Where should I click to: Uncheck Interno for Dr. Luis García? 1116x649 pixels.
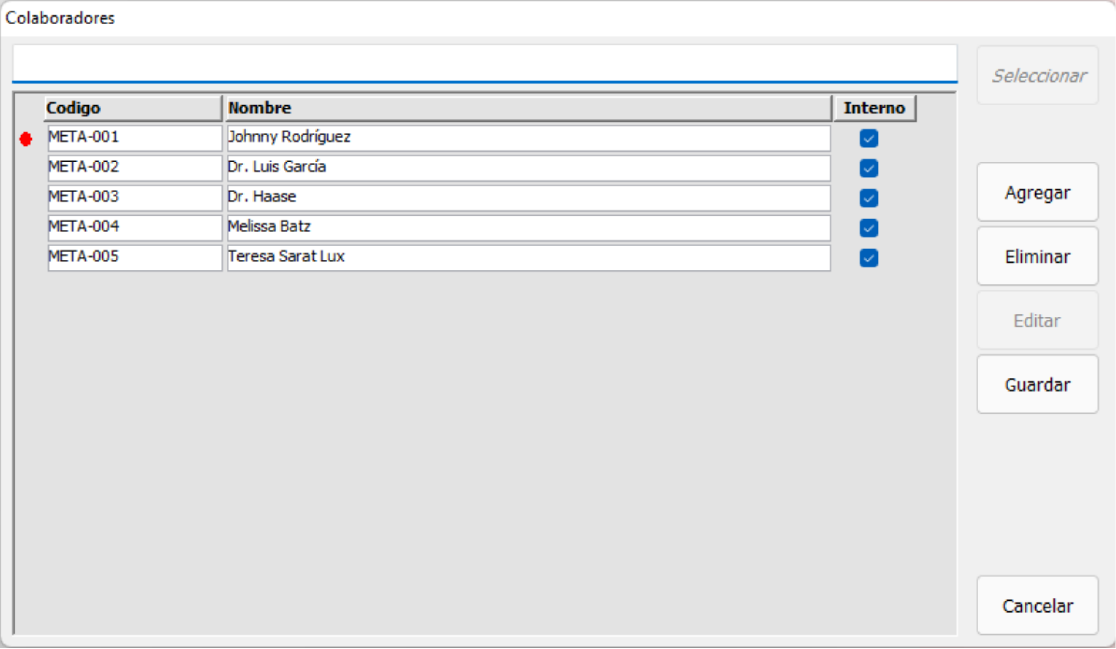click(x=869, y=168)
